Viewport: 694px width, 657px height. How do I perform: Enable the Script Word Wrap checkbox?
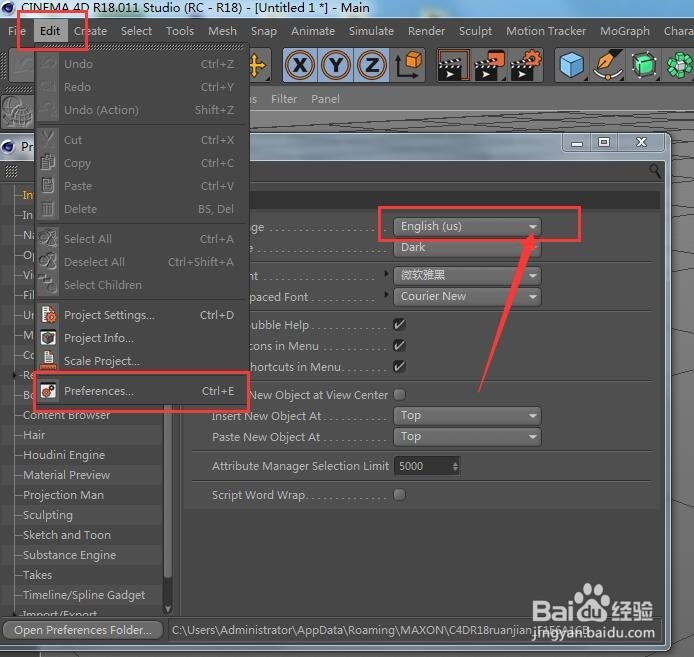coord(399,495)
